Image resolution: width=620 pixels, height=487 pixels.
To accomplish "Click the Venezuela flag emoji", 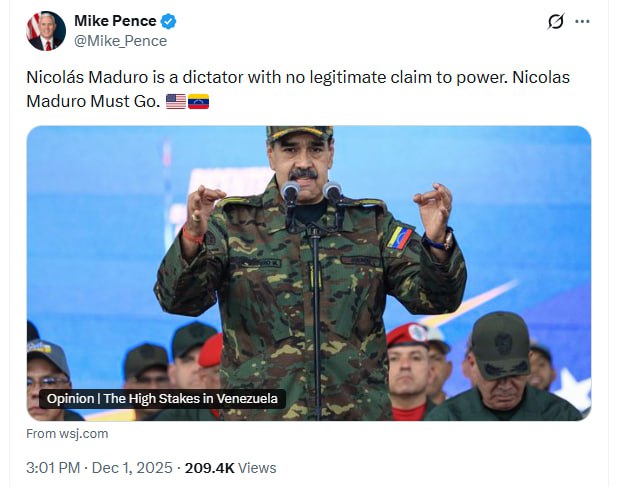I will coord(199,101).
